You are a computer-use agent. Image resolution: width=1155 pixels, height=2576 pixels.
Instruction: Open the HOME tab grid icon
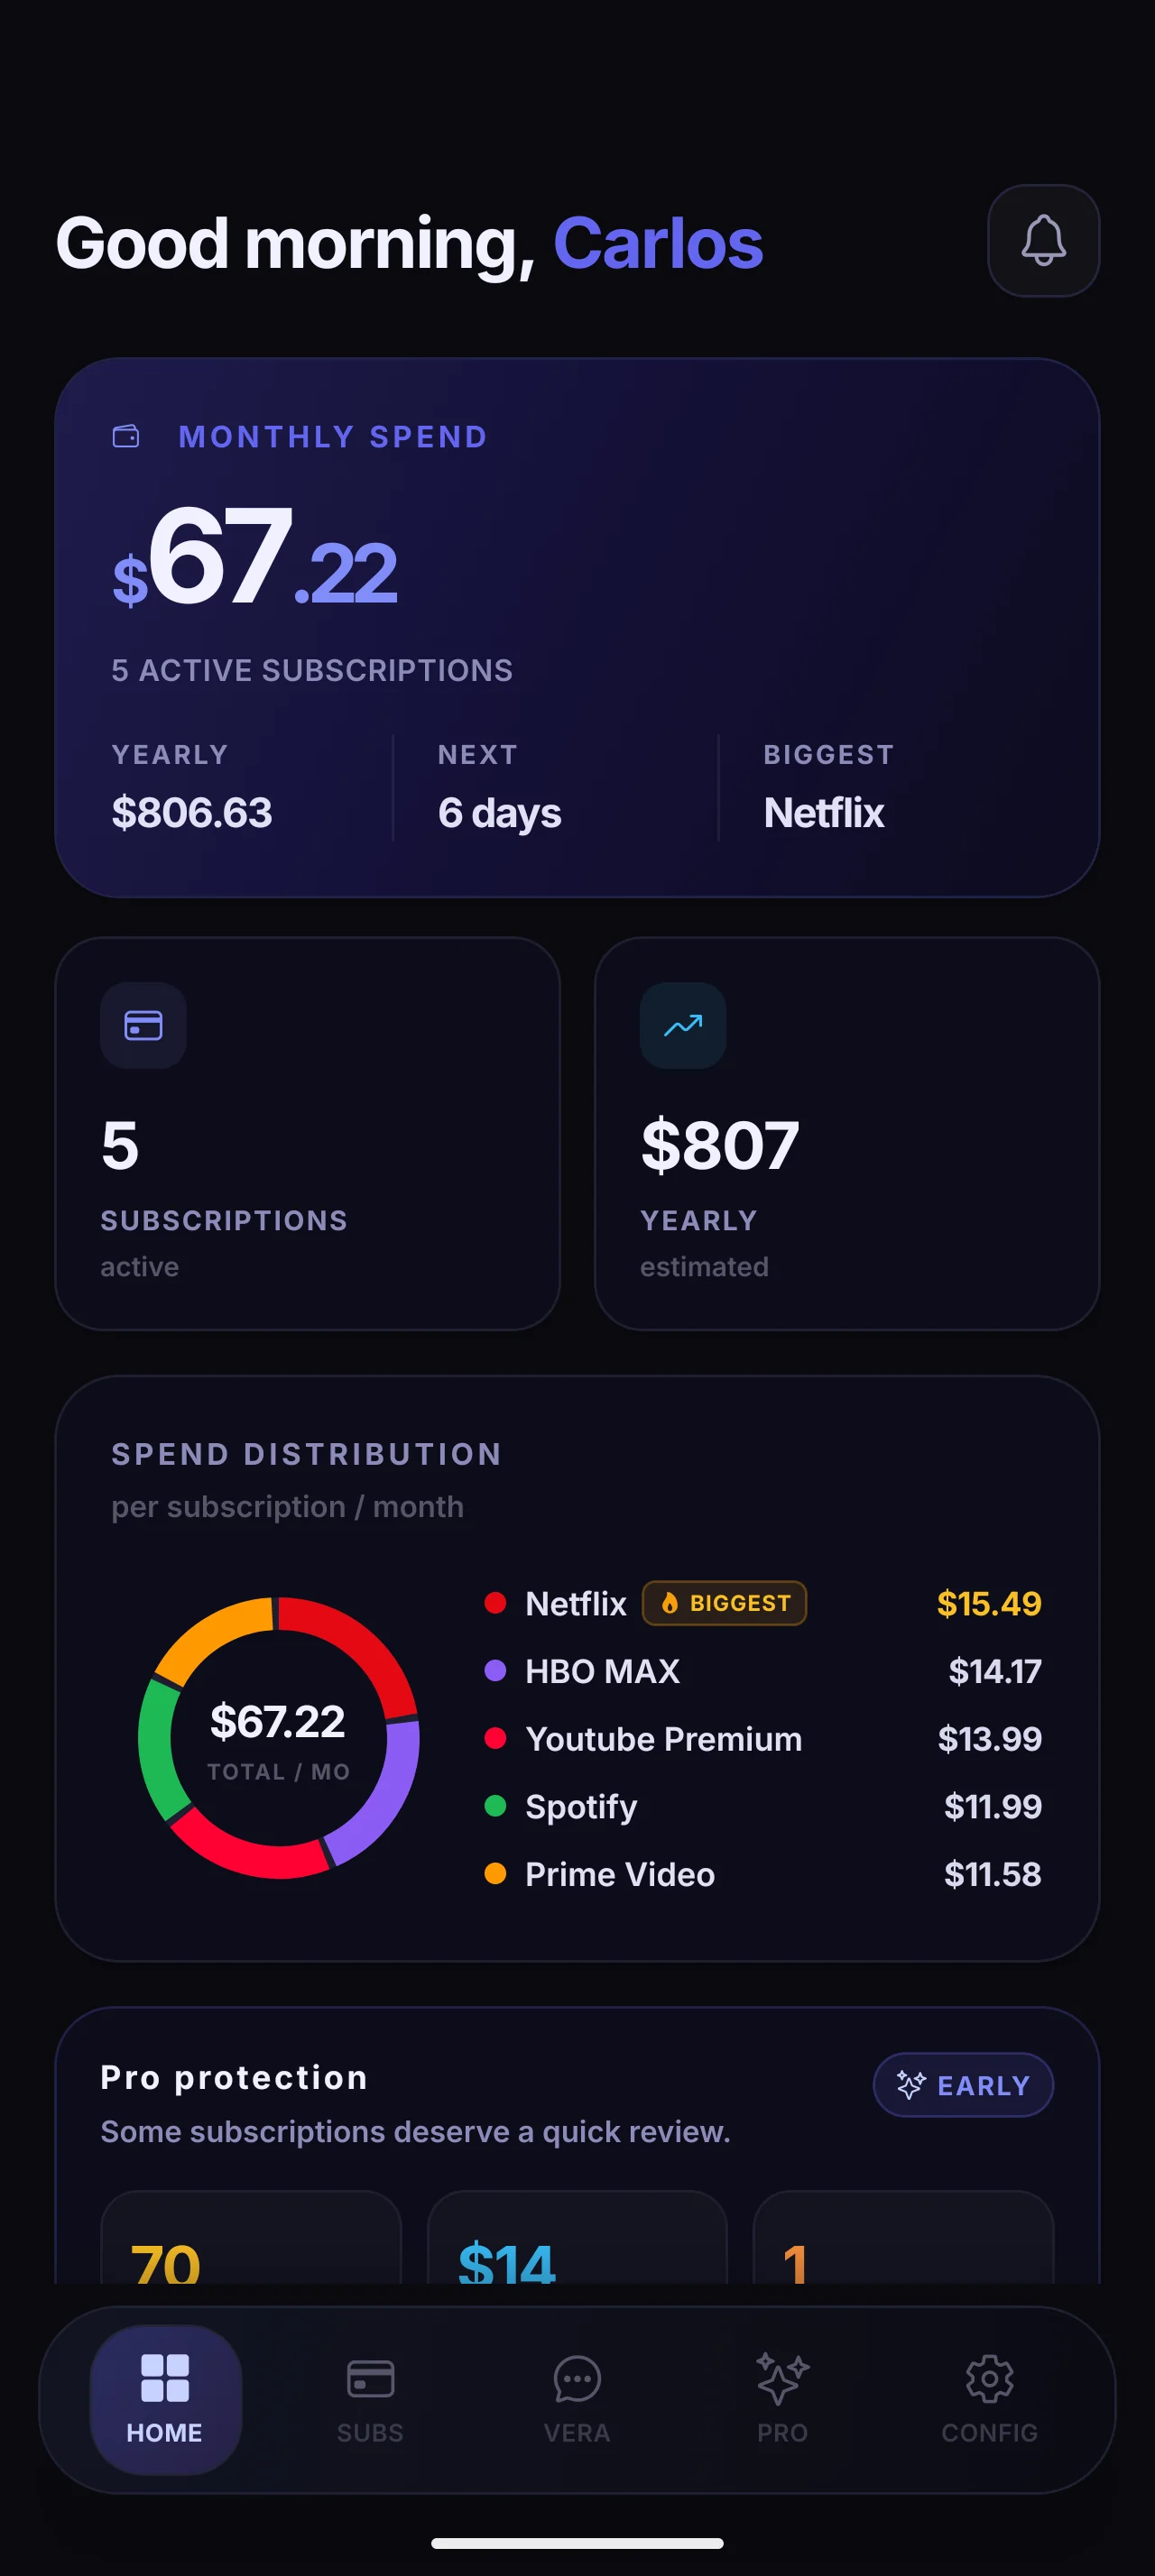[x=165, y=2377]
